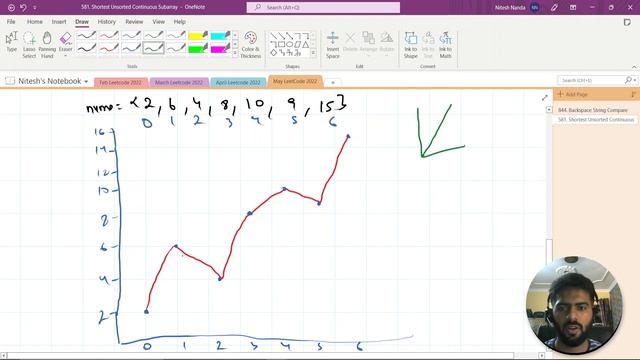Open the April Leetcode 2022 section tab
This screenshot has height=360, width=640.
coord(238,82)
